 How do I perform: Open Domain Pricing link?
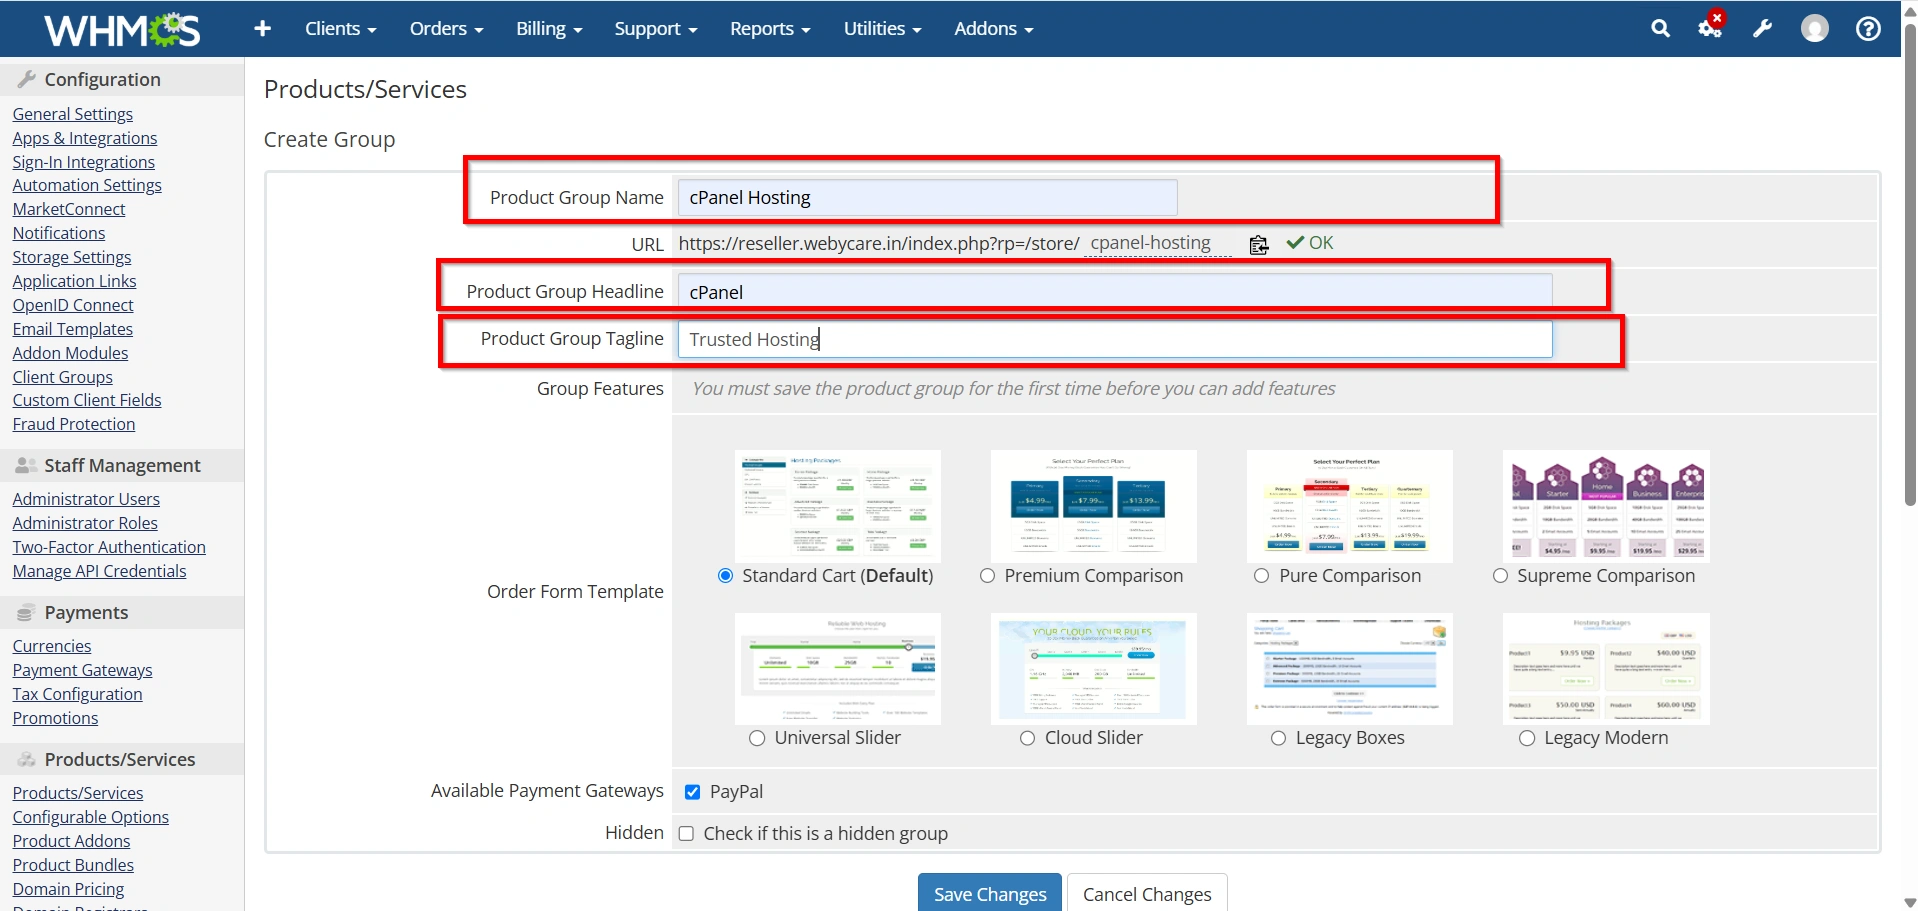coord(69,889)
